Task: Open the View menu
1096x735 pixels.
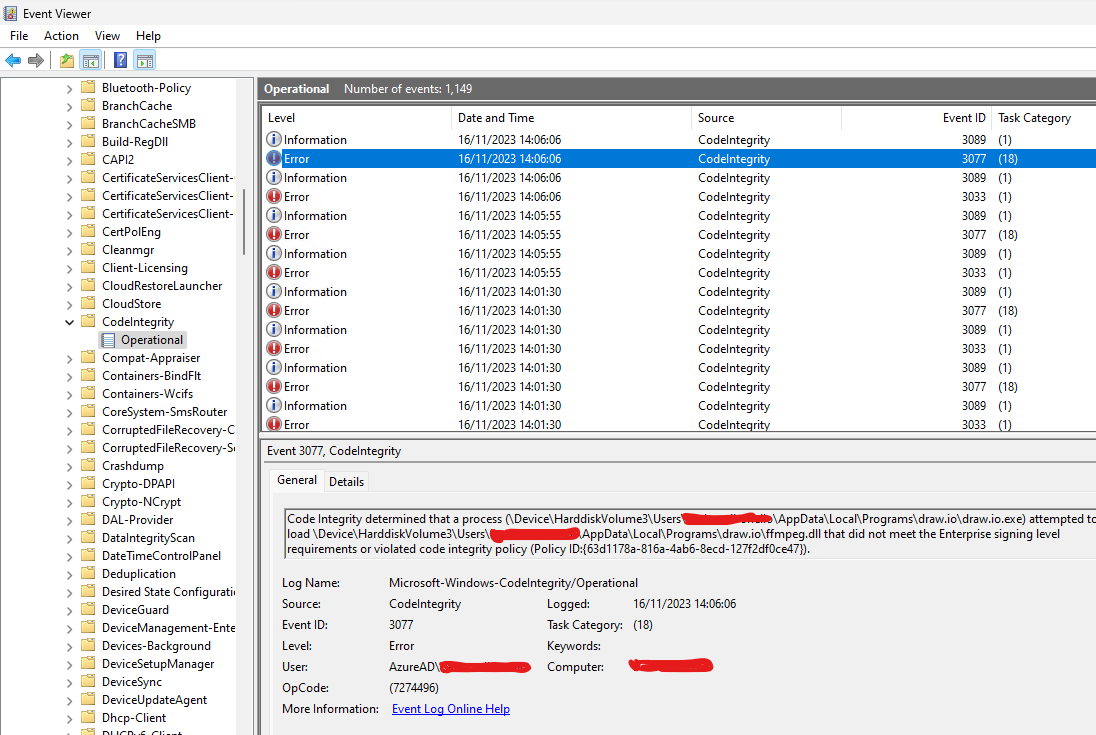Action: [107, 36]
